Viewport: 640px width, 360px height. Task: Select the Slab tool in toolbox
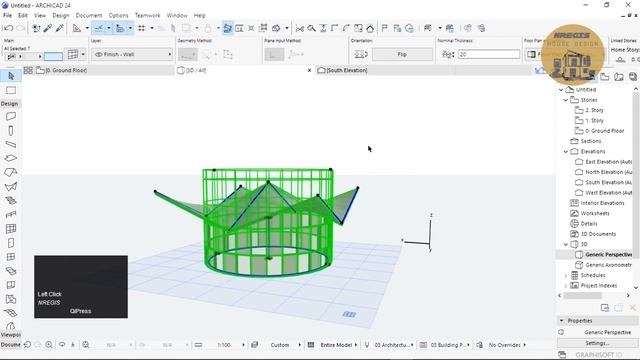click(x=11, y=158)
